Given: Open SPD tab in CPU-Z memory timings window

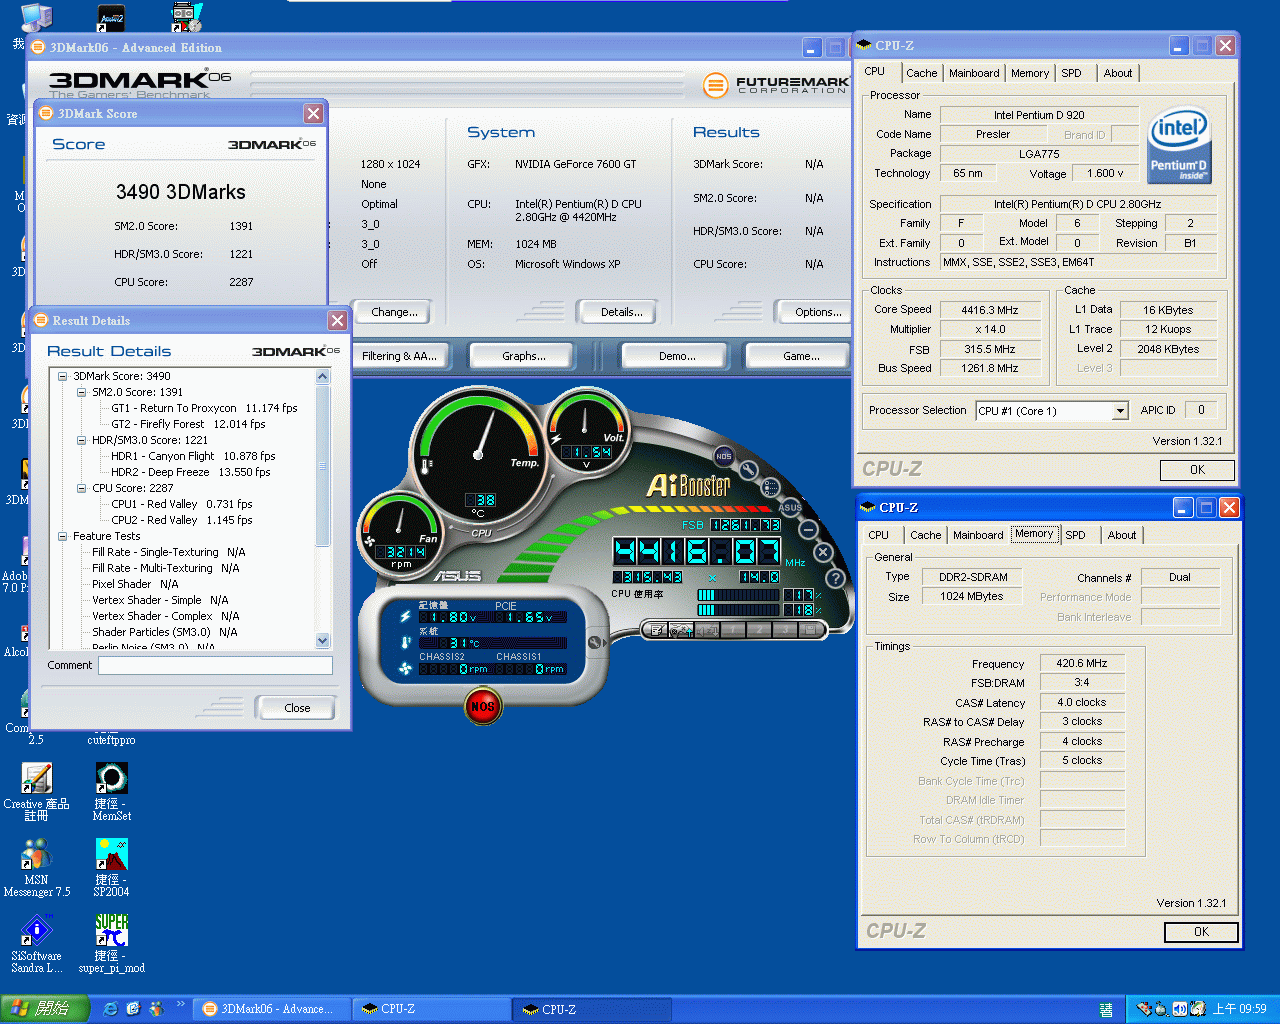Looking at the screenshot, I should [1075, 535].
